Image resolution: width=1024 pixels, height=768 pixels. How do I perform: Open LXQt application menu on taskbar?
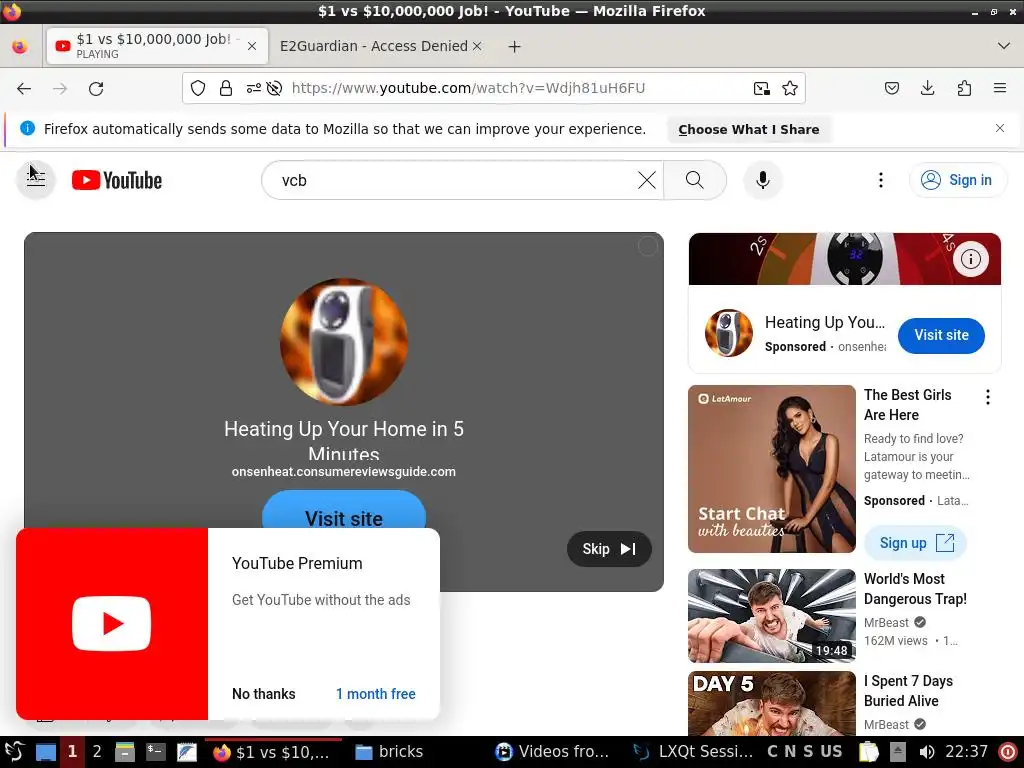point(14,752)
